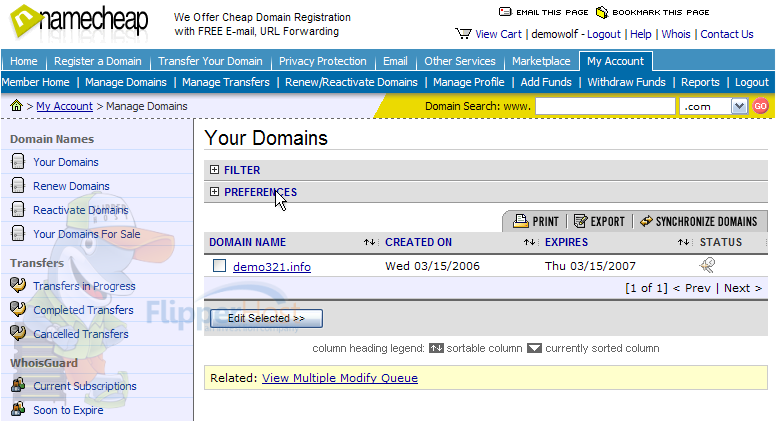
Task: Click the icon beside Renew Domains
Action: pos(18,185)
